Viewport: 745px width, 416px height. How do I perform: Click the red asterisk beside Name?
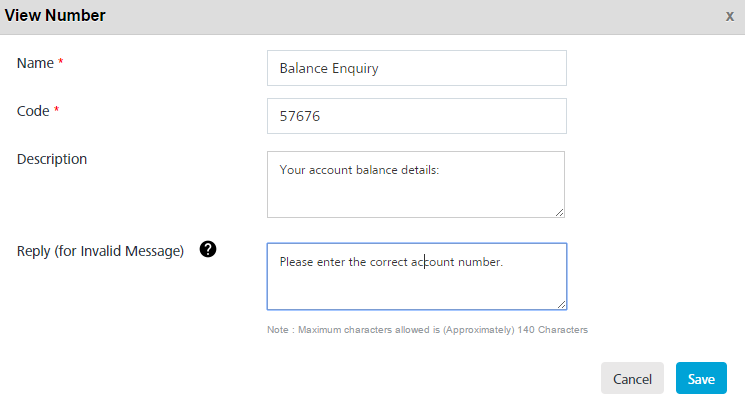point(60,62)
